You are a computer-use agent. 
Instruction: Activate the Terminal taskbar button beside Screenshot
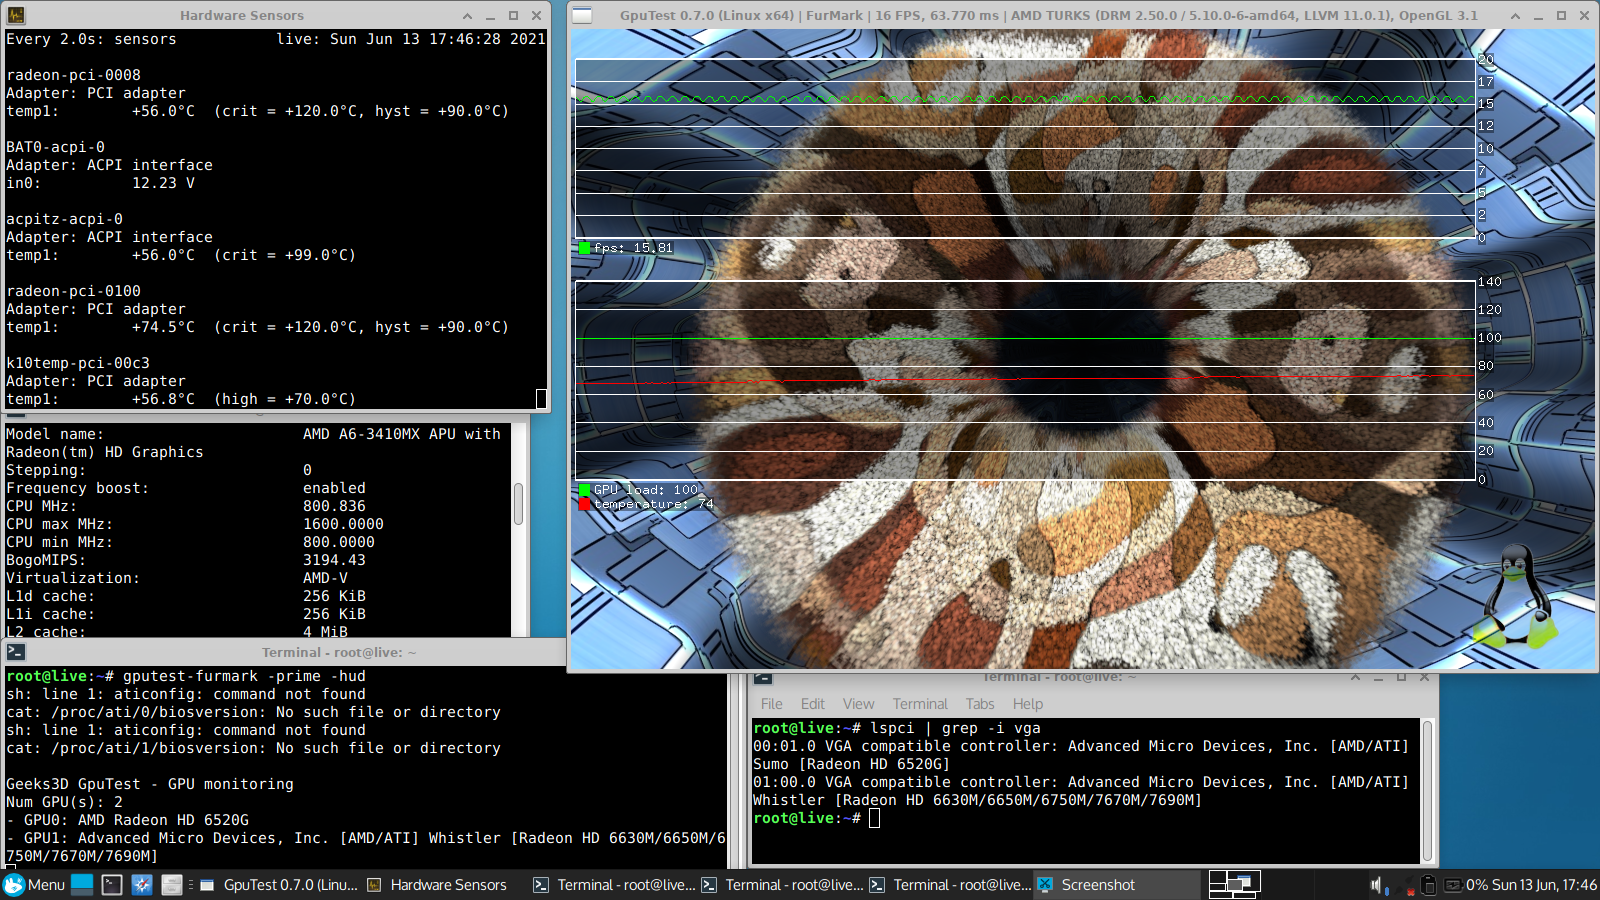(950, 885)
